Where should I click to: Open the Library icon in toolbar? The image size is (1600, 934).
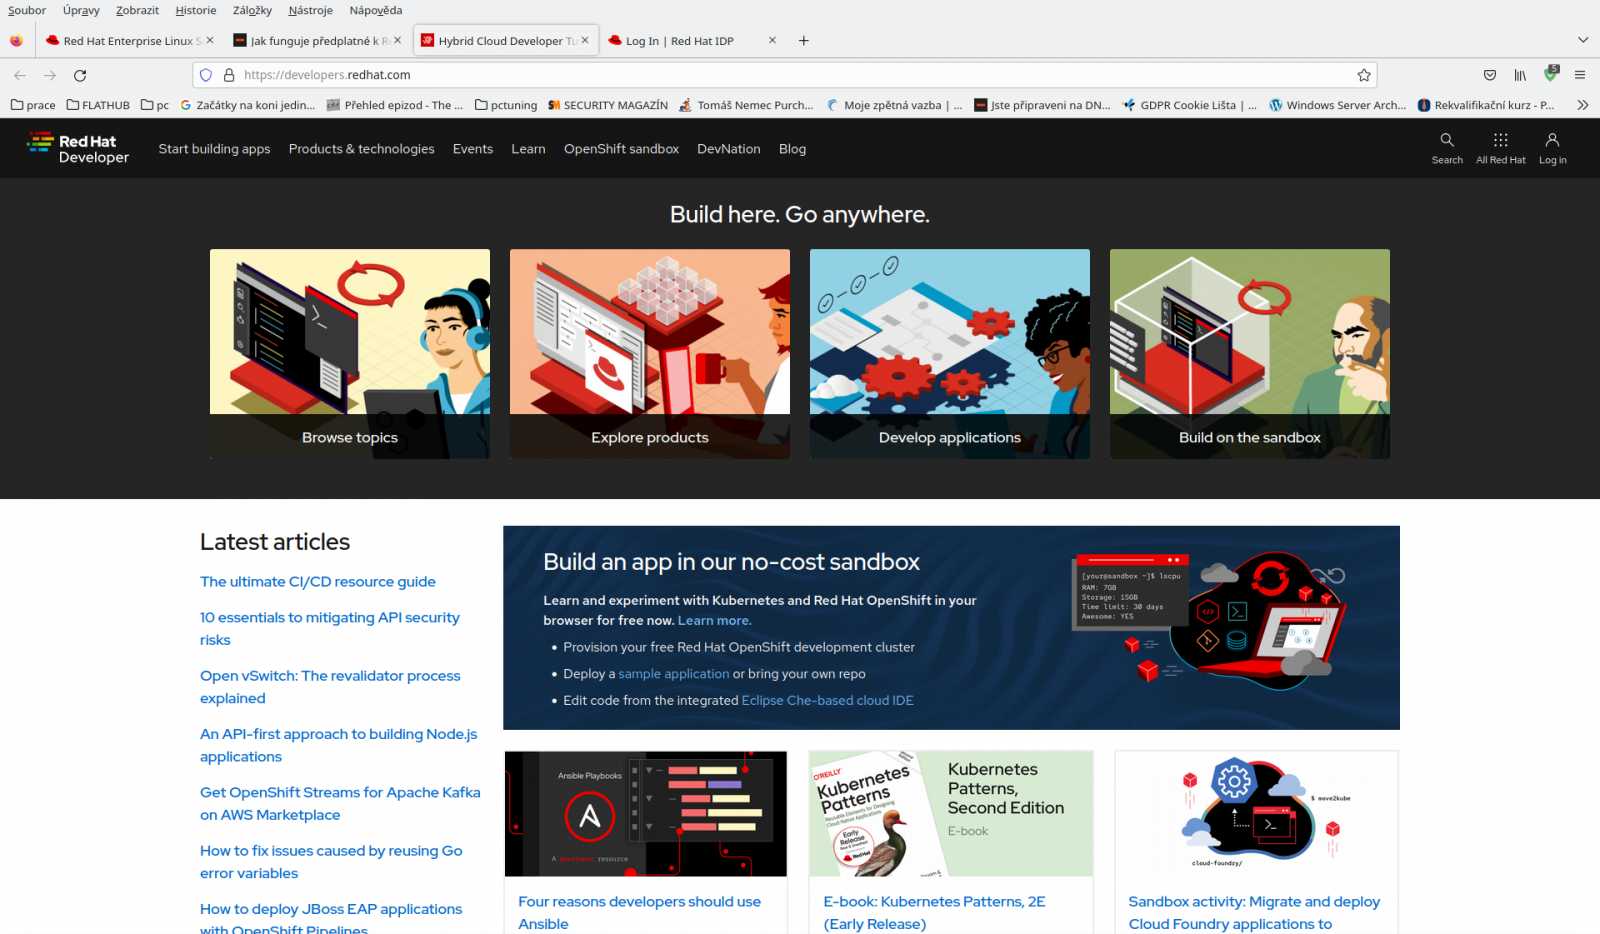(x=1520, y=75)
